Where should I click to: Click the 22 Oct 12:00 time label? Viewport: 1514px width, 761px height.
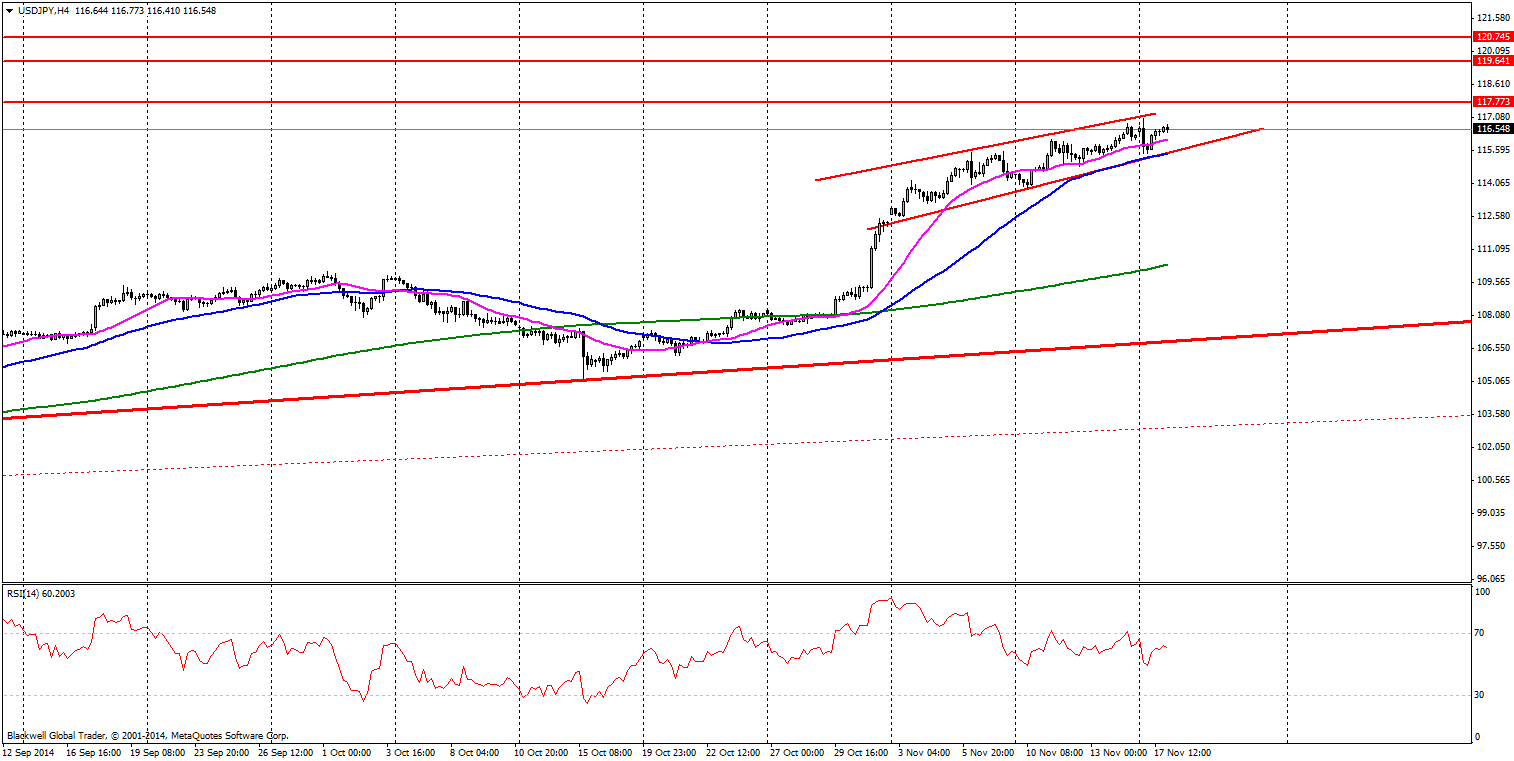pos(735,751)
